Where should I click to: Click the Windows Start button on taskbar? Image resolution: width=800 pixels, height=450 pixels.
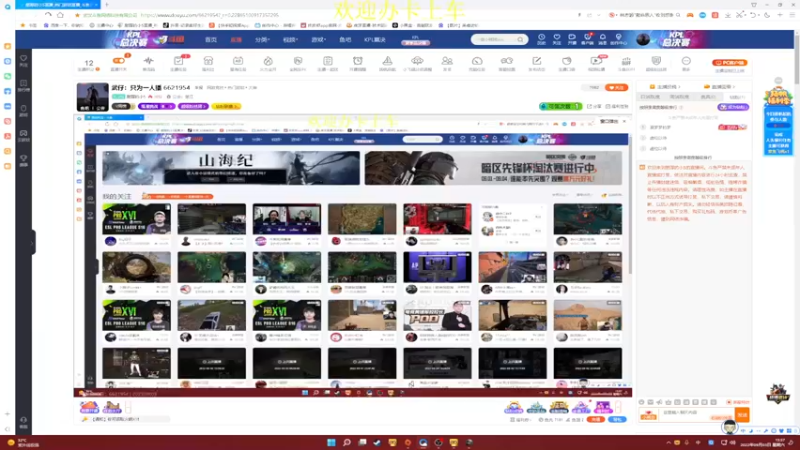pyautogui.click(x=331, y=442)
